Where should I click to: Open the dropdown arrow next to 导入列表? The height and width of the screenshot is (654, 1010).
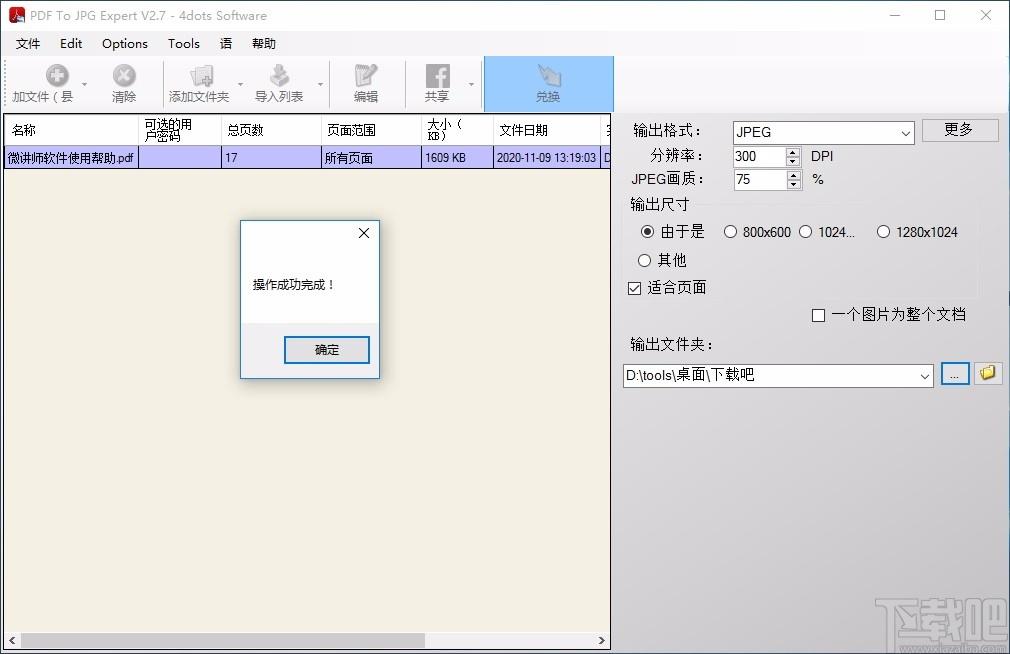click(320, 84)
